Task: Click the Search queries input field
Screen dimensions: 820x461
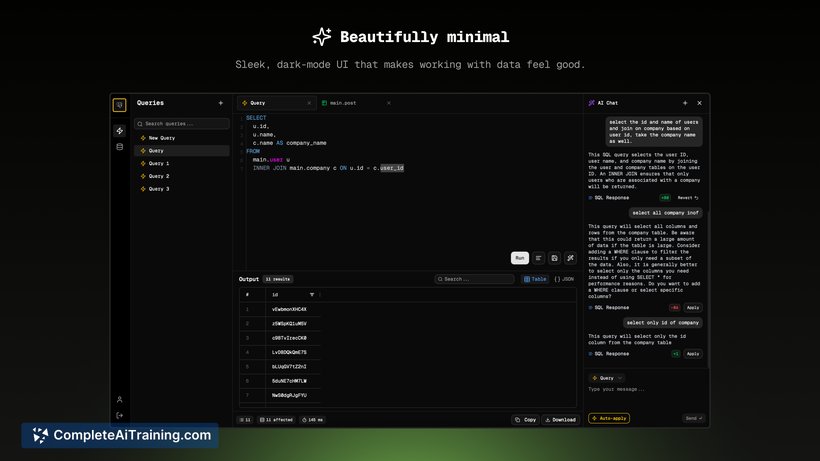Action: click(182, 124)
